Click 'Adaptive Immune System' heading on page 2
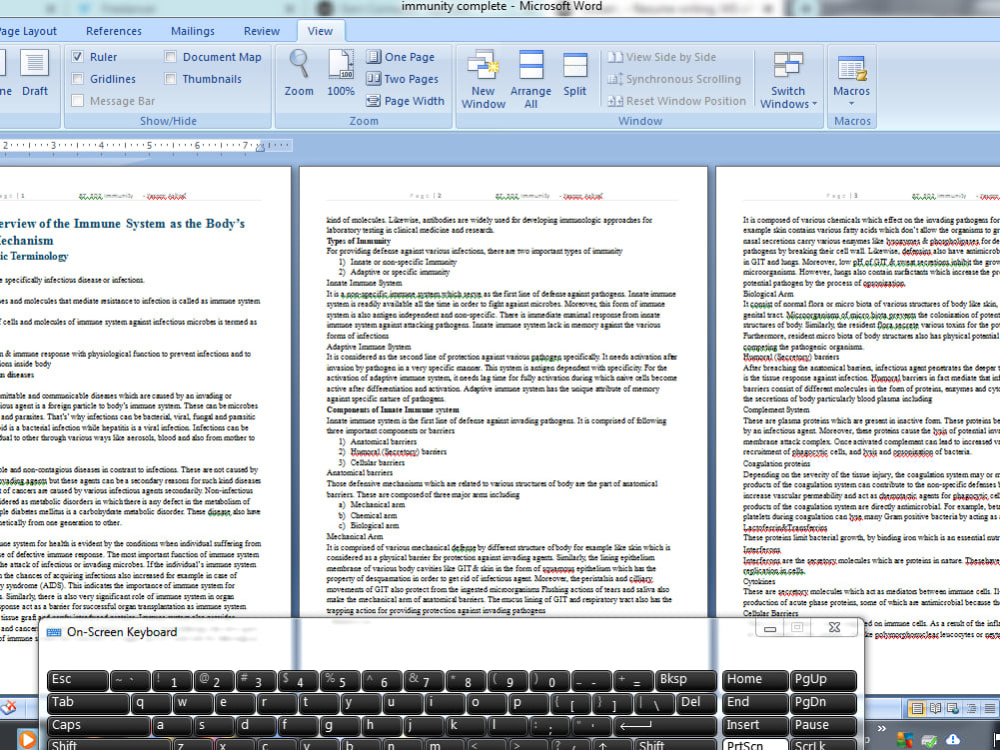 [369, 347]
